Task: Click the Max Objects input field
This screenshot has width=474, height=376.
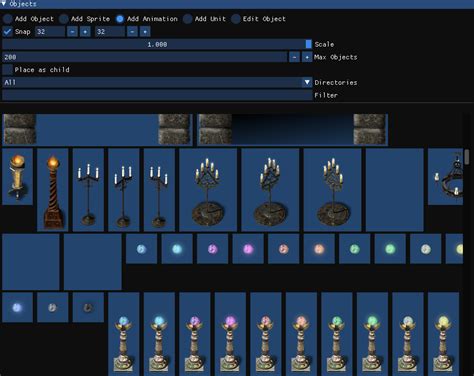Action: [145, 57]
